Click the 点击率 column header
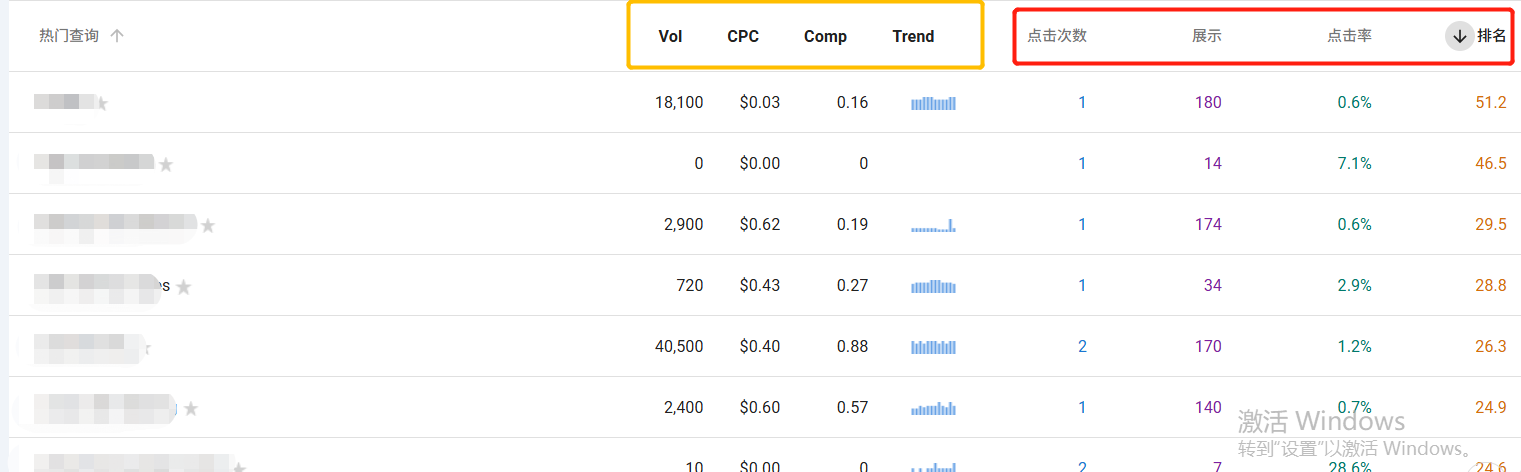The image size is (1521, 472). click(x=1349, y=36)
